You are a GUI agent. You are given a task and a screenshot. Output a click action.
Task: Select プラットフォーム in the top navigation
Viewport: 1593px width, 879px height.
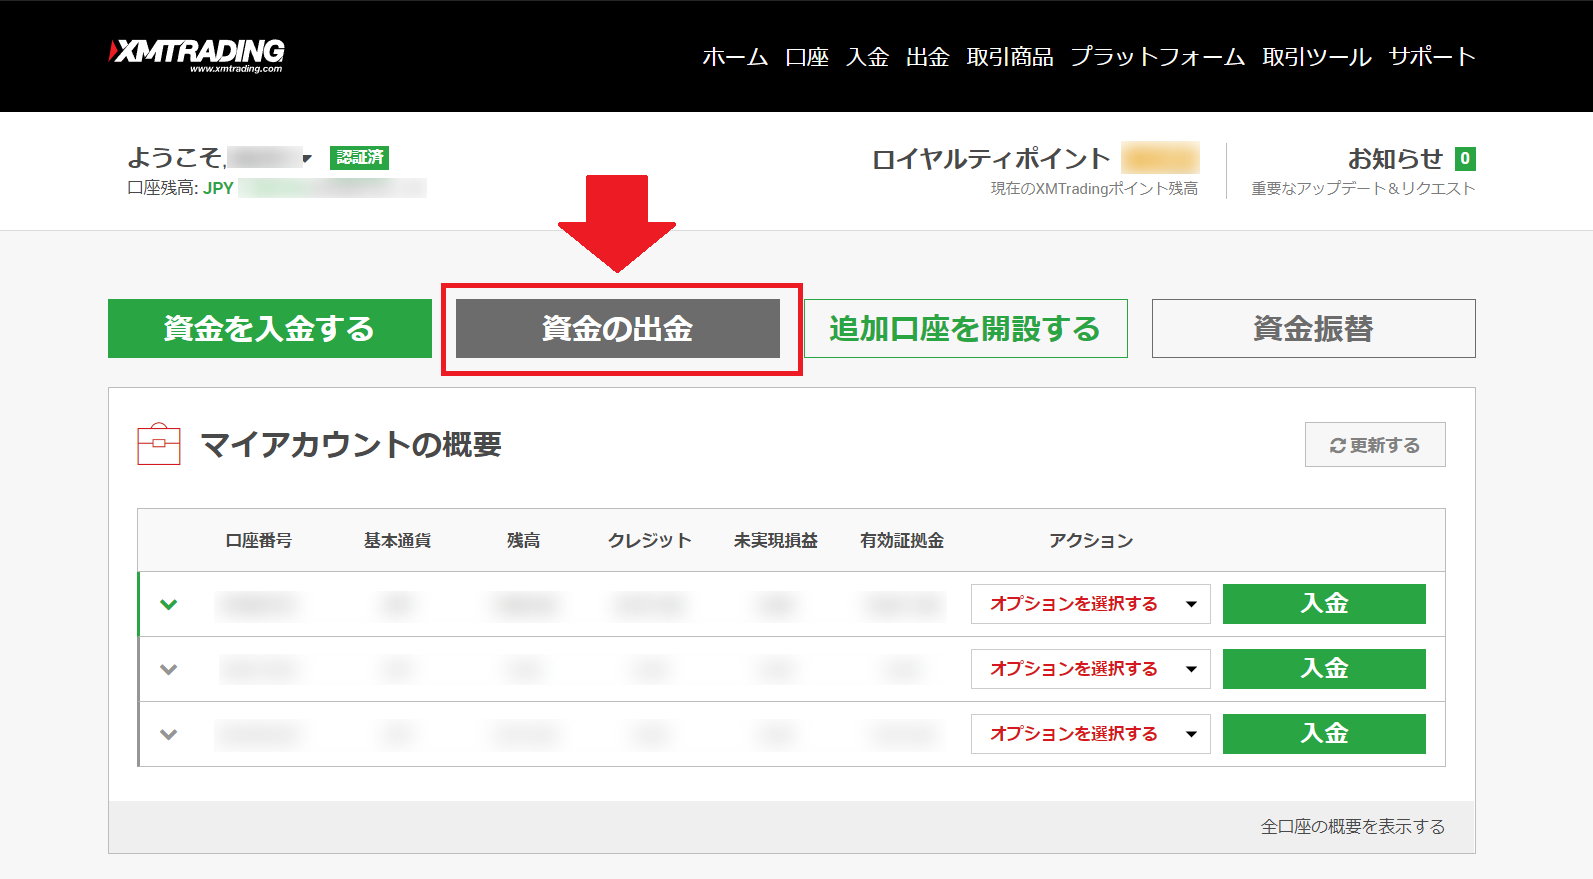coord(1157,57)
